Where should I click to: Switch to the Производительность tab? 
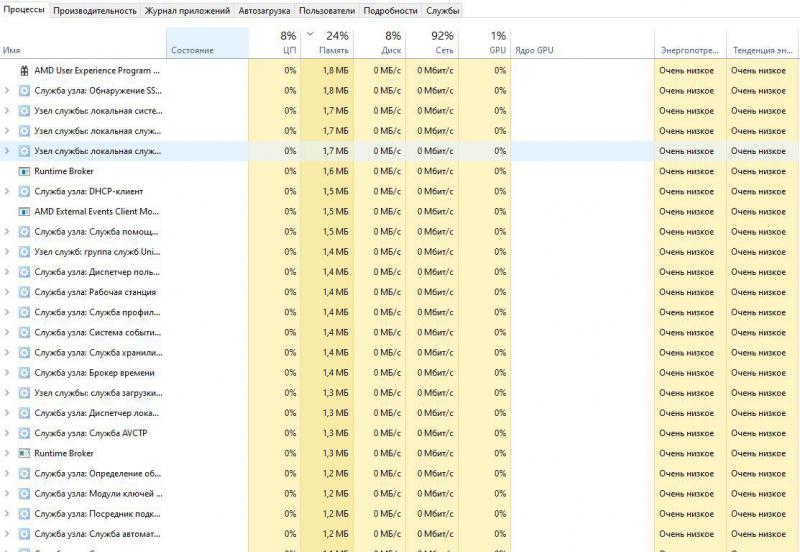coord(95,10)
